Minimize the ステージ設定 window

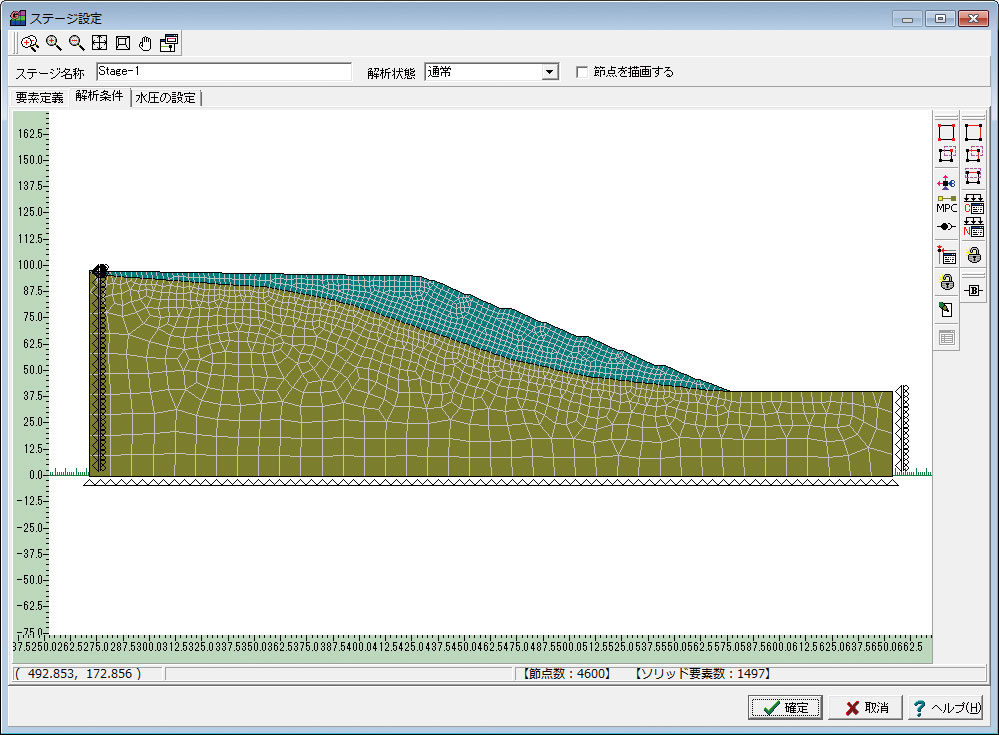907,18
